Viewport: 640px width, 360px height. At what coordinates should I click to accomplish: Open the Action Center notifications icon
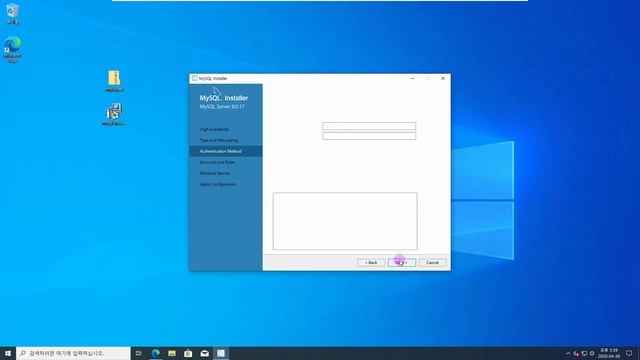[629, 353]
